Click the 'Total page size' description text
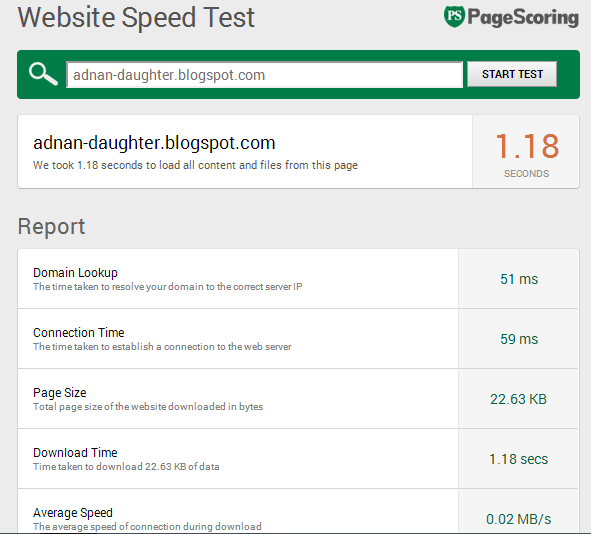 coord(148,407)
